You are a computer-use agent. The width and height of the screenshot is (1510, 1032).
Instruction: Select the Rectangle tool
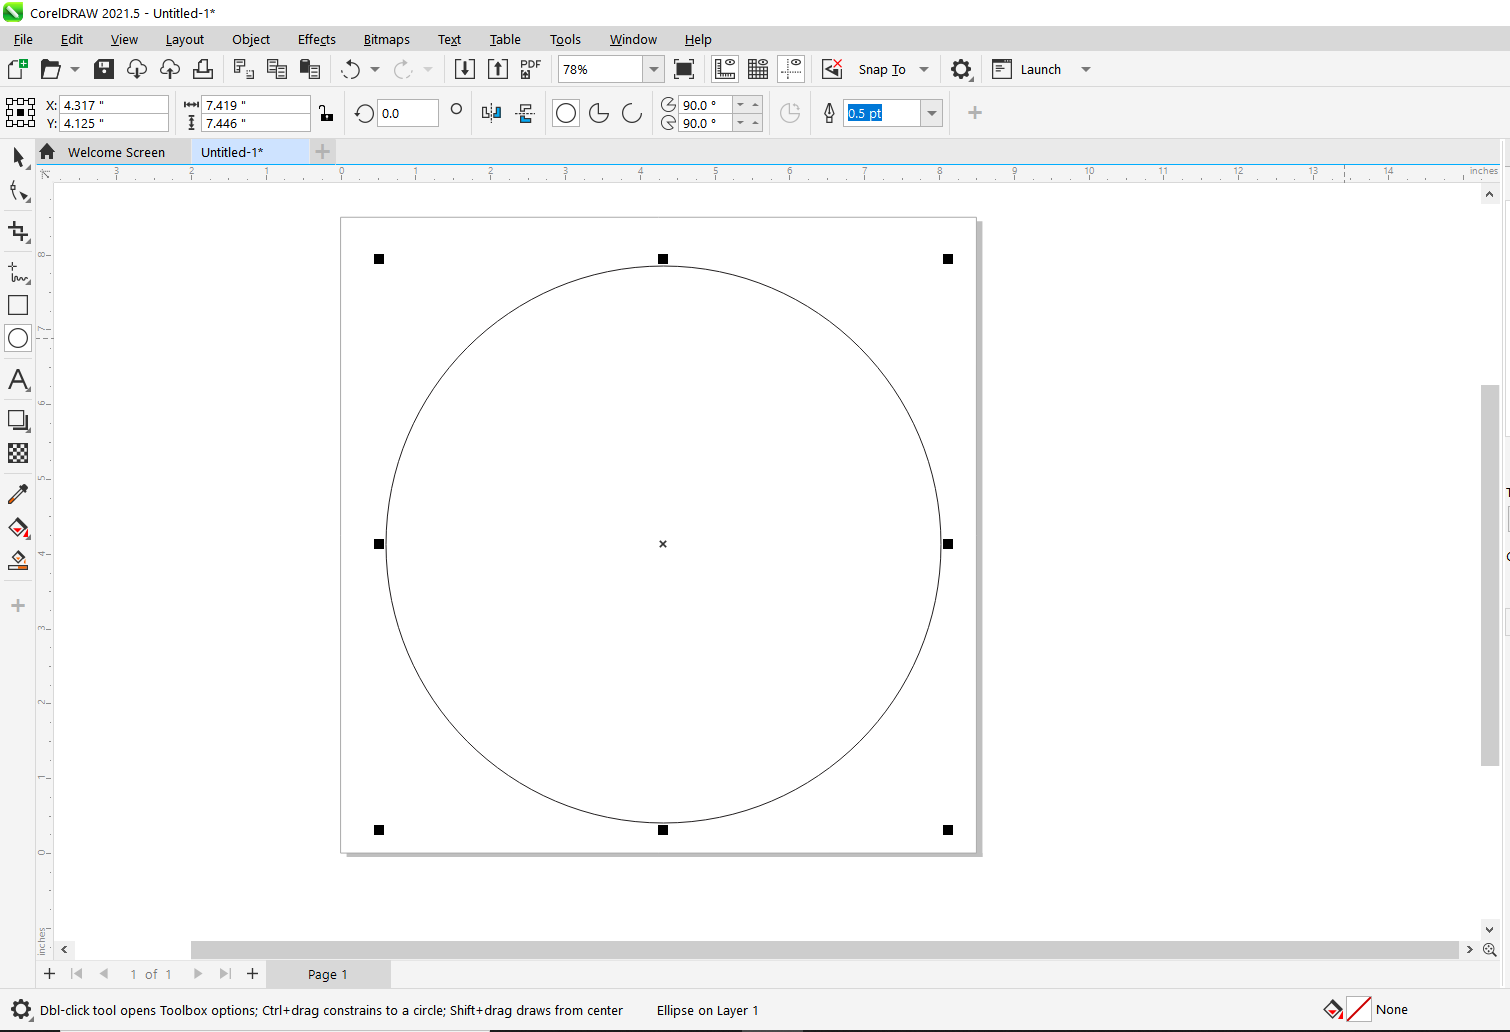pos(17,305)
